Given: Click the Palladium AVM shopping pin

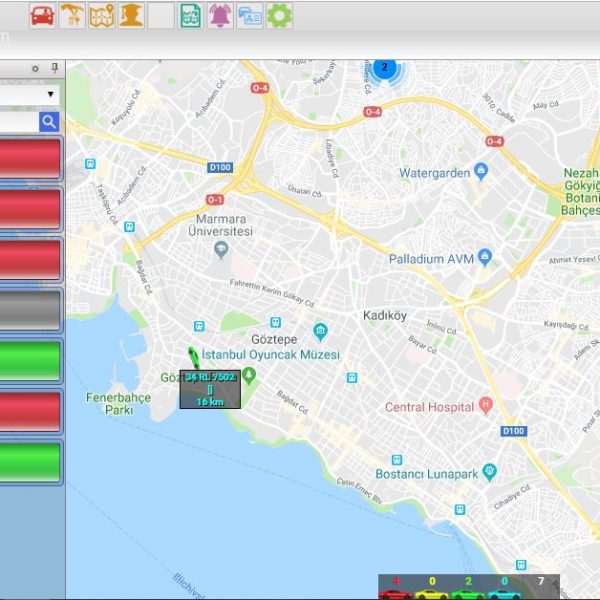Looking at the screenshot, I should (x=485, y=257).
